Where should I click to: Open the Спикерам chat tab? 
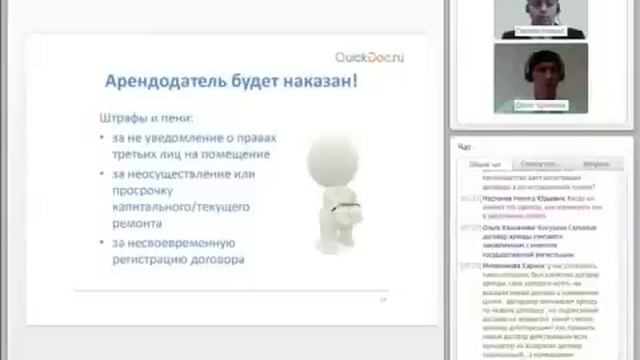(540, 164)
